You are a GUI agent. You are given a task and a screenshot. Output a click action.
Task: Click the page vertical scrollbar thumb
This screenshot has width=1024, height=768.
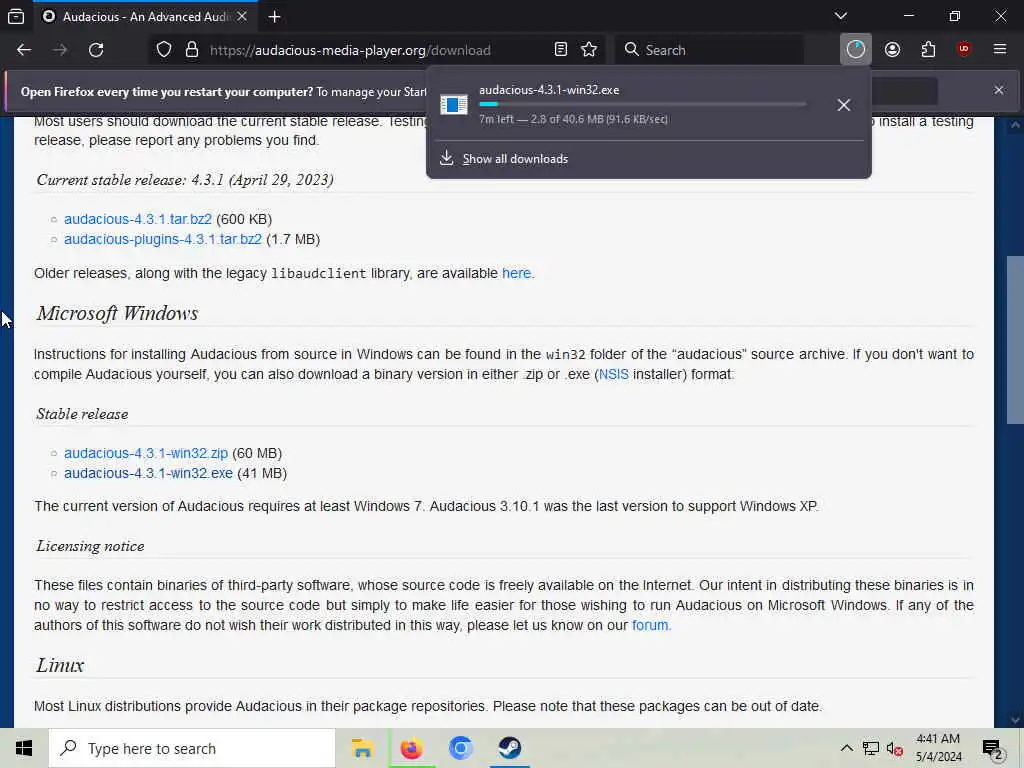pos(1015,340)
